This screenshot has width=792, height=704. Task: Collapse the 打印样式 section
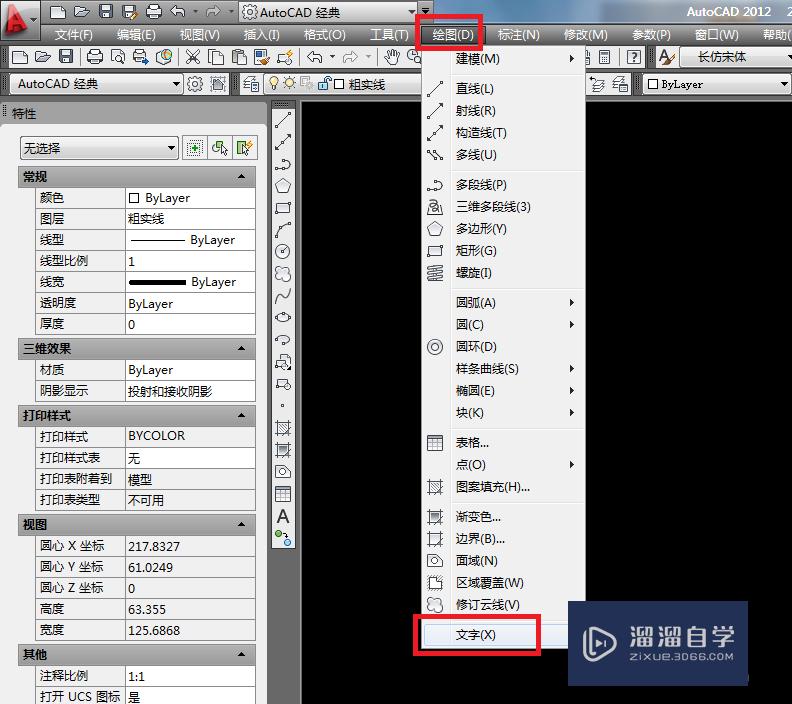pos(241,415)
